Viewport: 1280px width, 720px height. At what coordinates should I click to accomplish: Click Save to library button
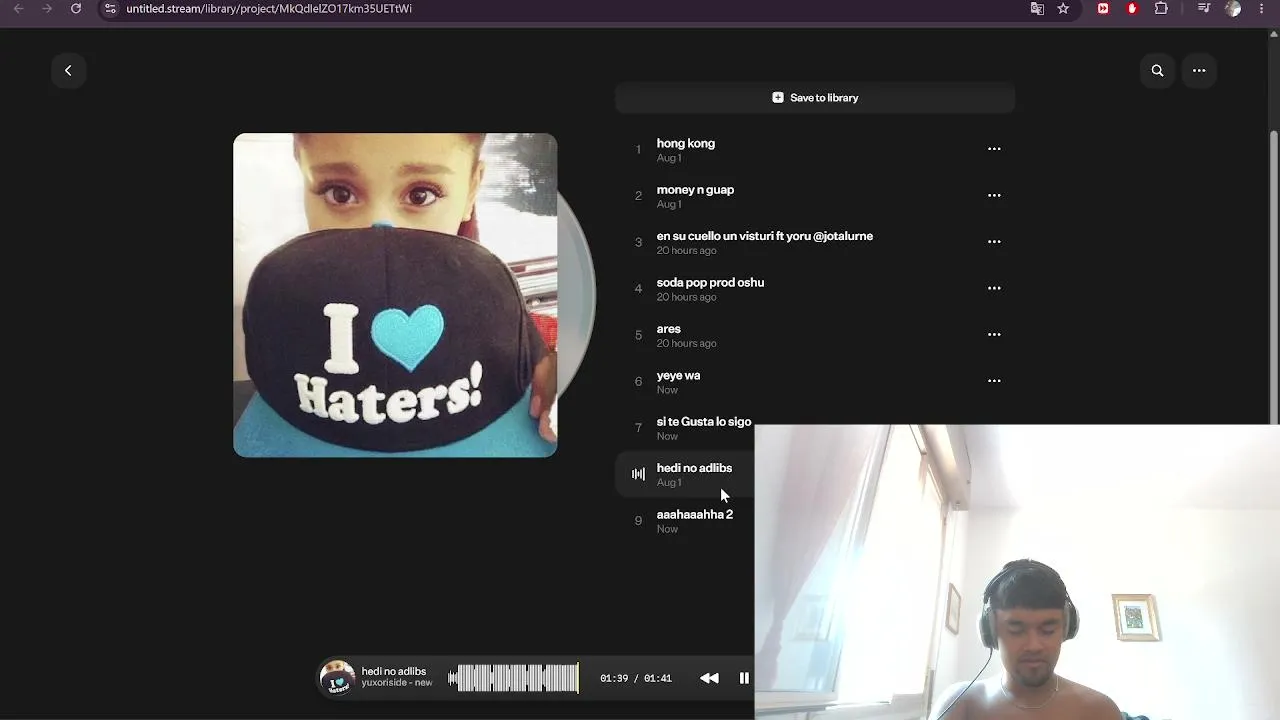pyautogui.click(x=815, y=98)
